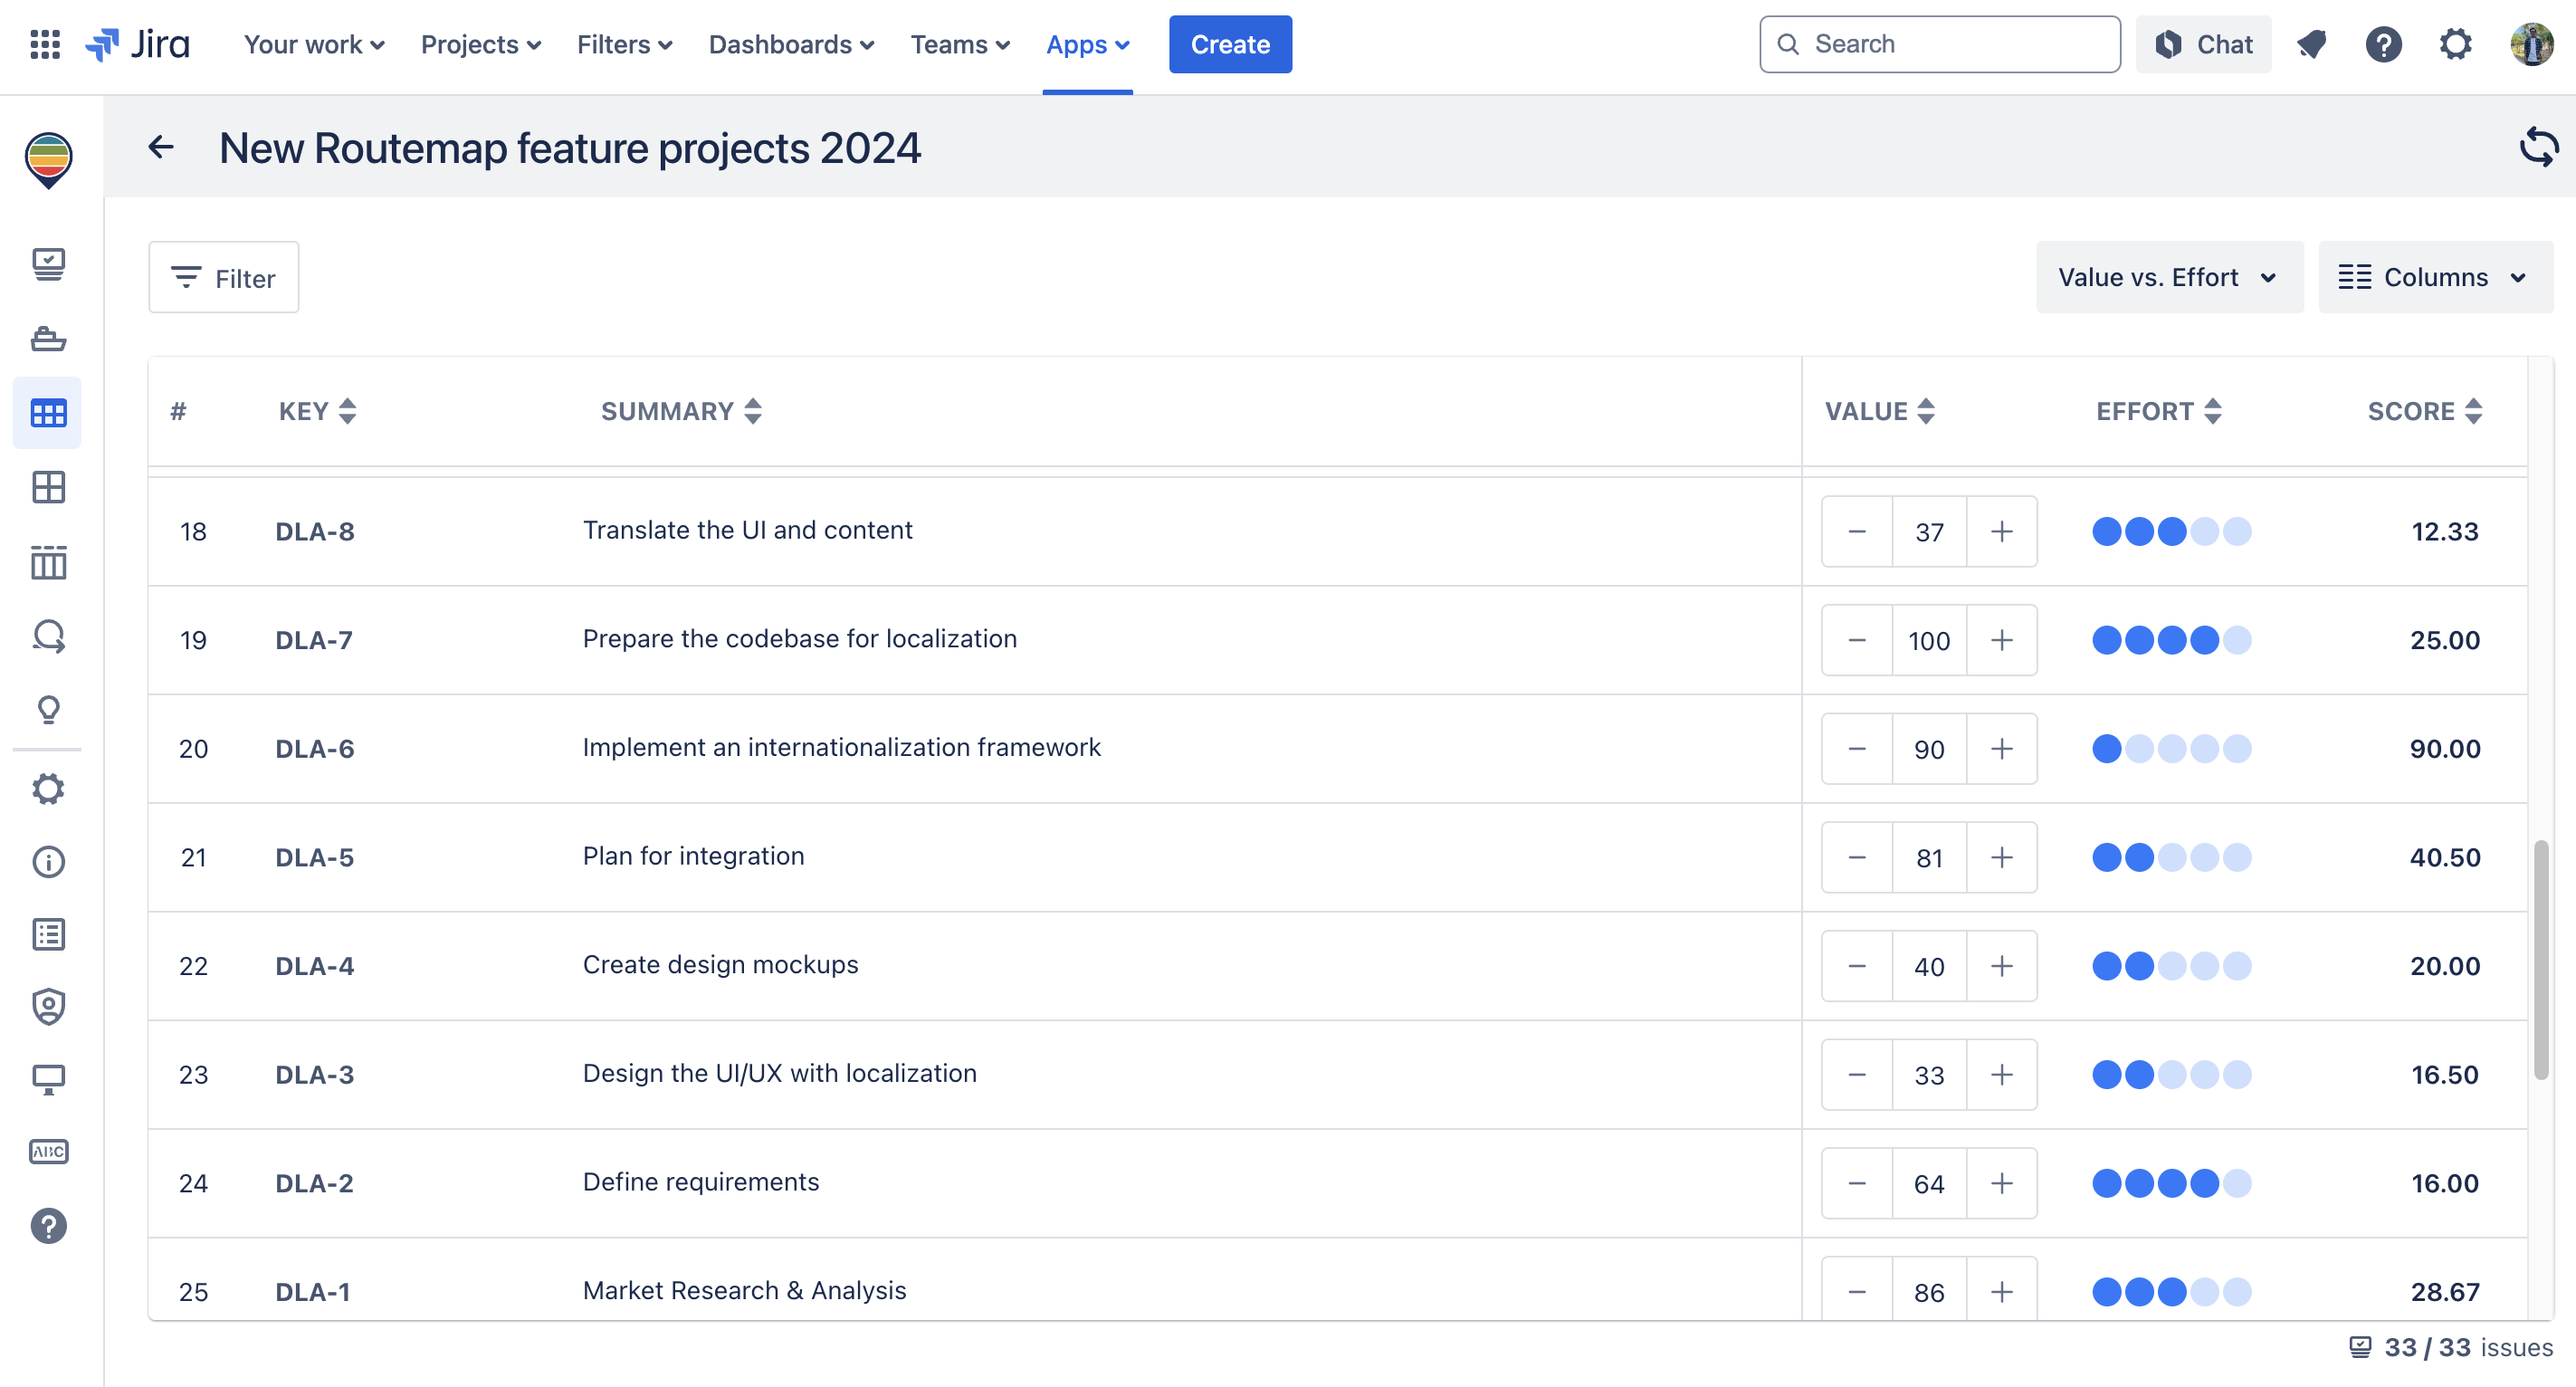2576x1387 pixels.
Task: Set third effort dot for DLA-6
Action: click(2172, 748)
